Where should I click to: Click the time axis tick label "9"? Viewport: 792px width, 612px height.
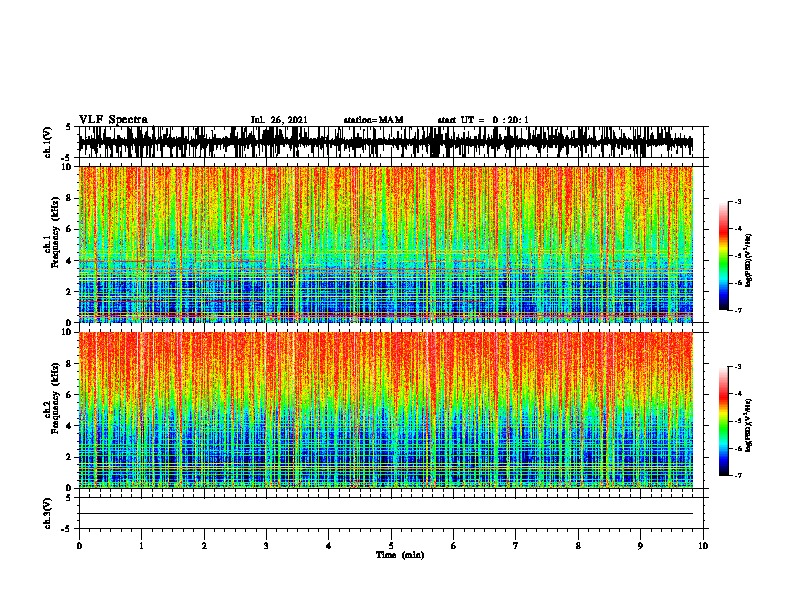(640, 545)
